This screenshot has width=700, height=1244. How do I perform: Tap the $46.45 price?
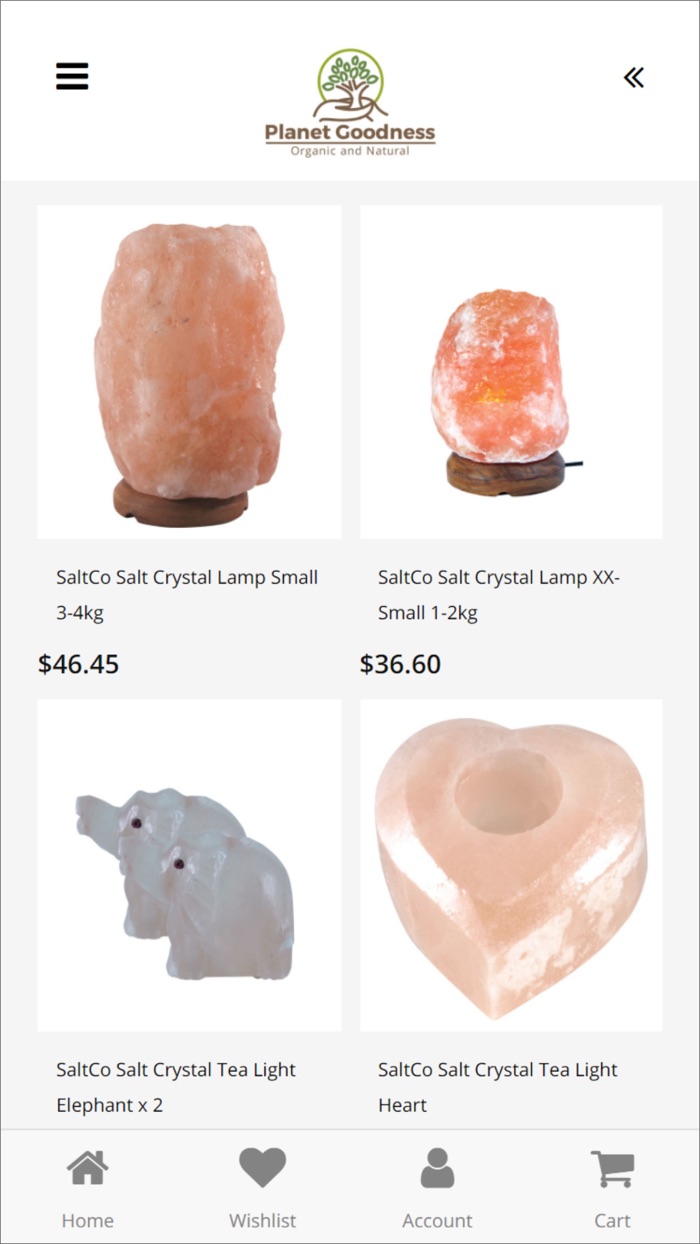click(x=78, y=664)
